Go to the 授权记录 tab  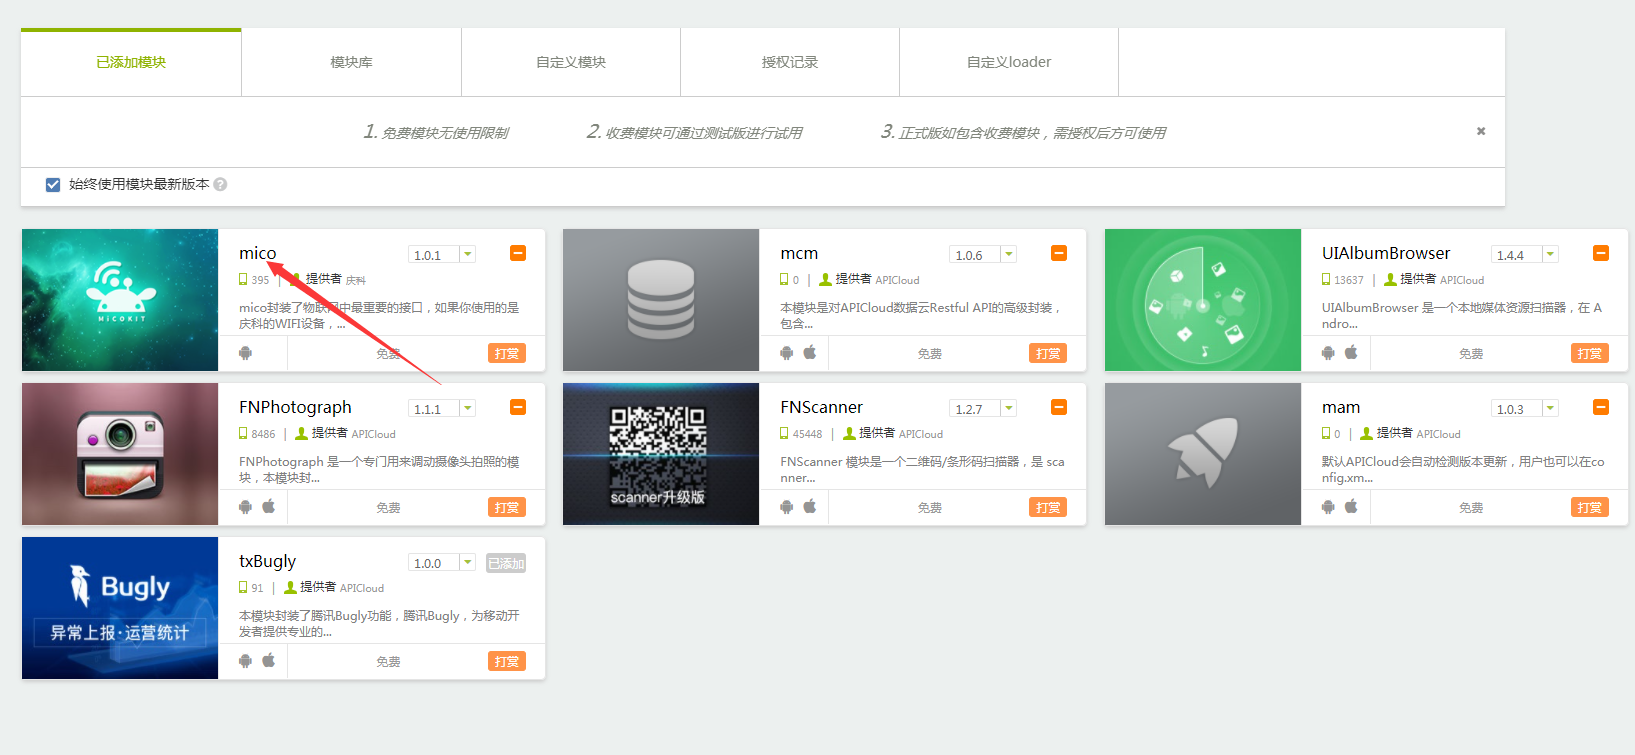(x=790, y=62)
